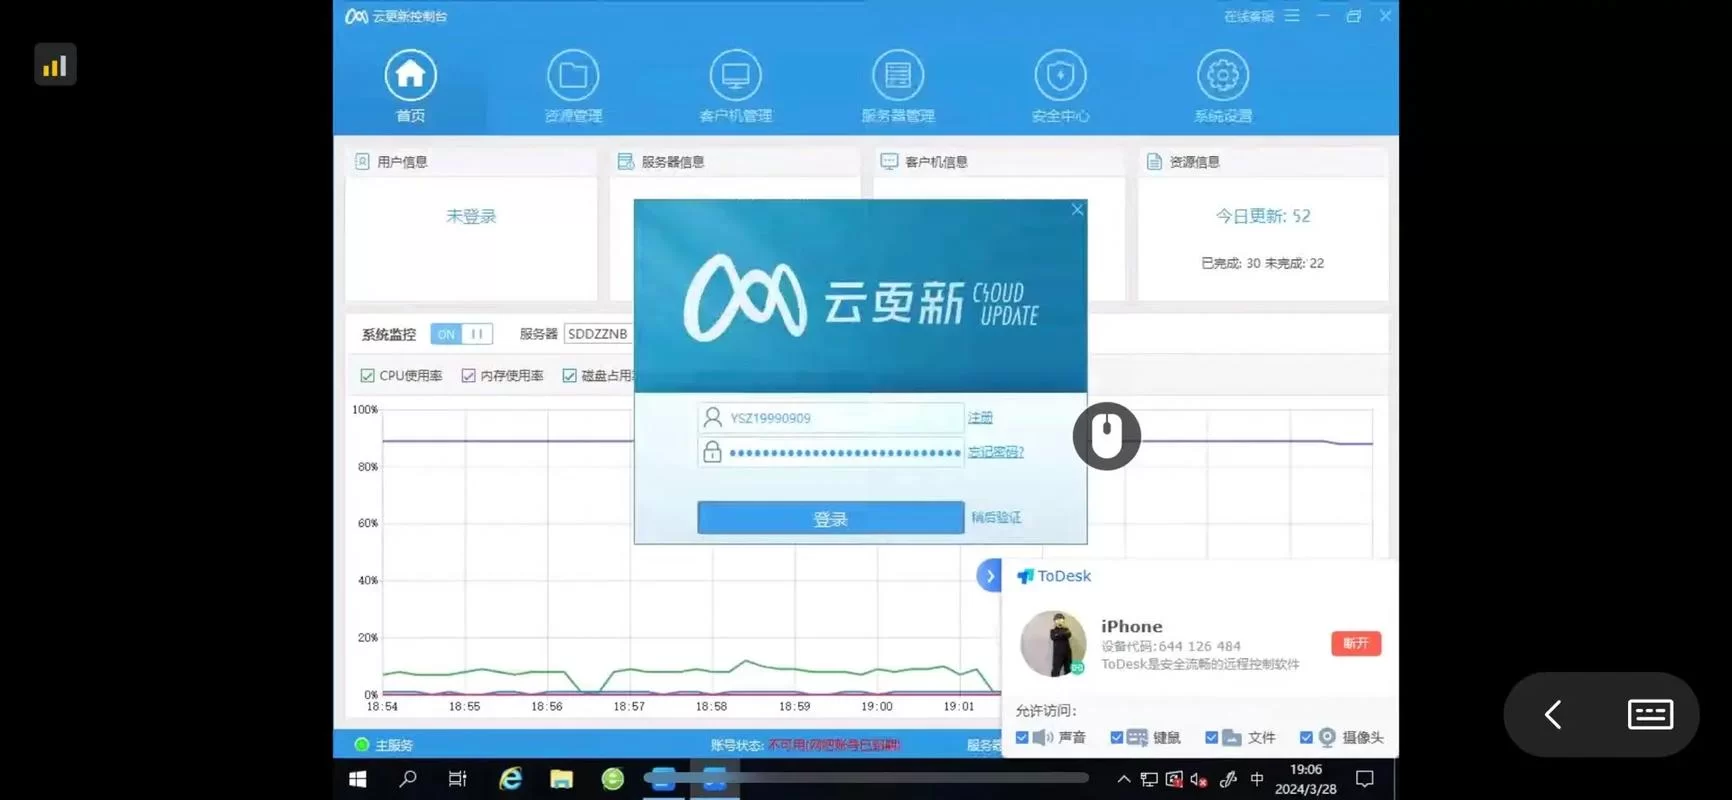Click the 注册 register link
Viewport: 1732px width, 800px height.
980,418
